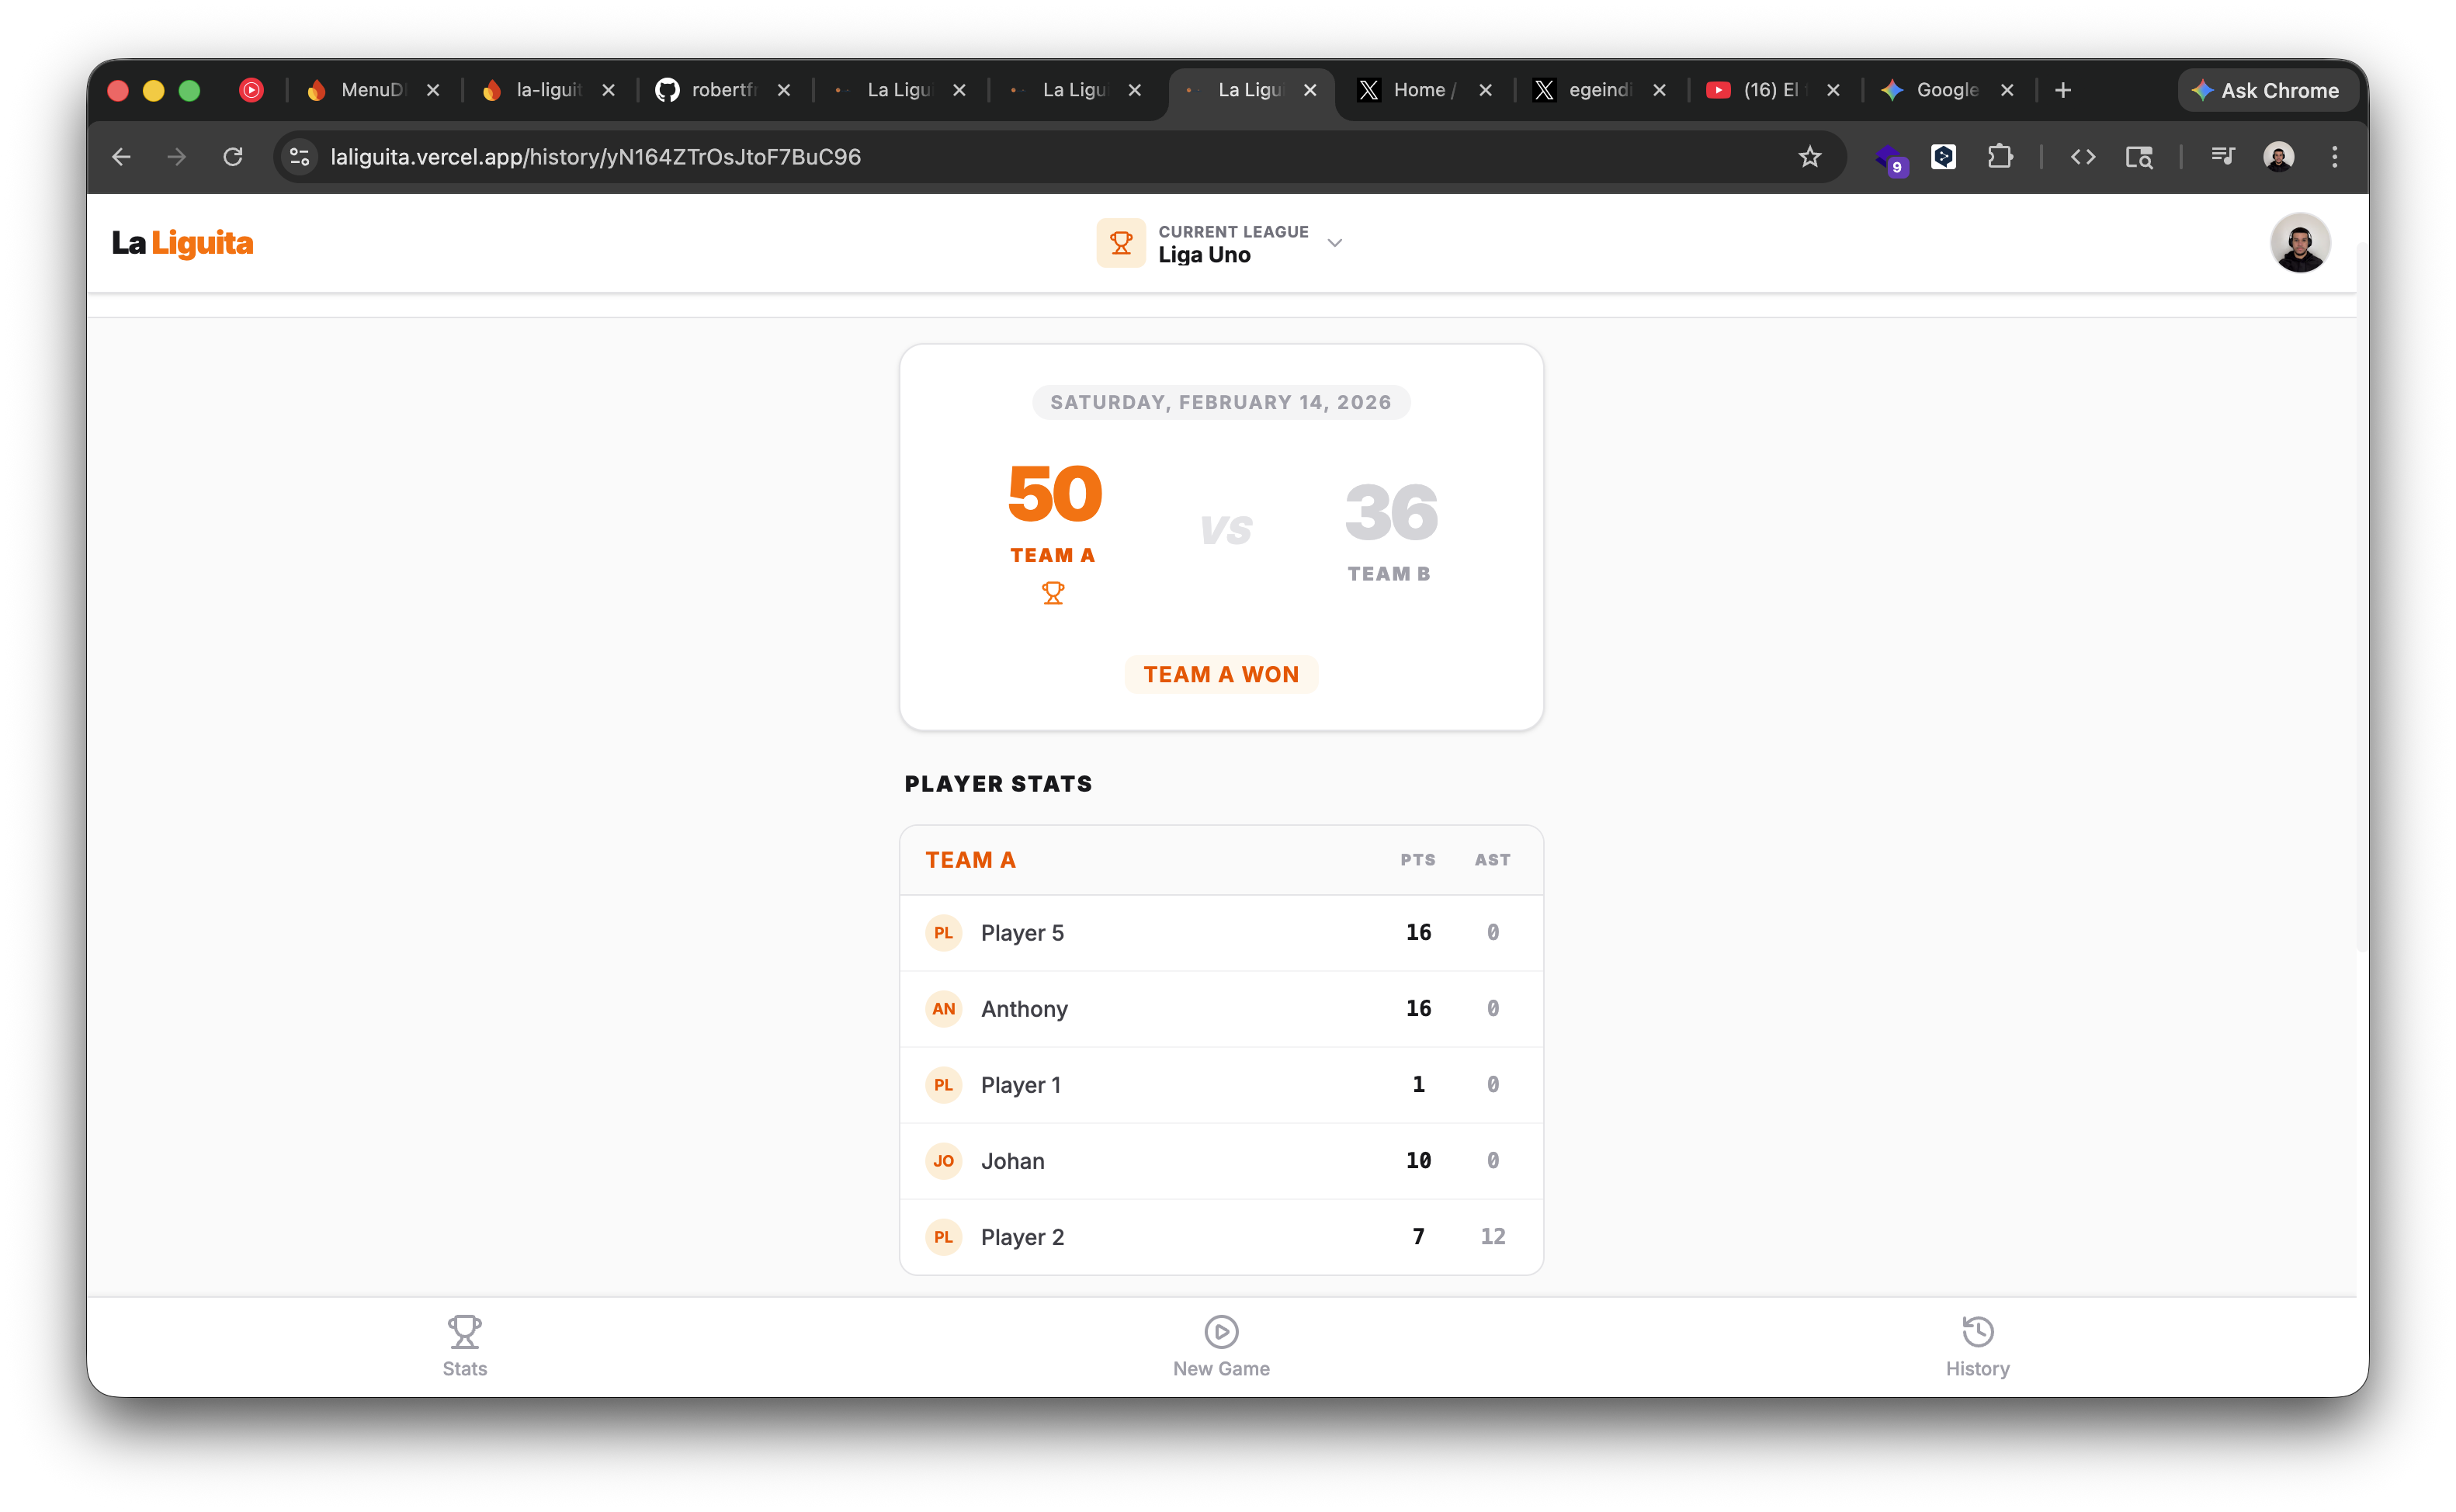Switch to the robertf GitHub tab
The height and width of the screenshot is (1512, 2456).
pos(720,90)
